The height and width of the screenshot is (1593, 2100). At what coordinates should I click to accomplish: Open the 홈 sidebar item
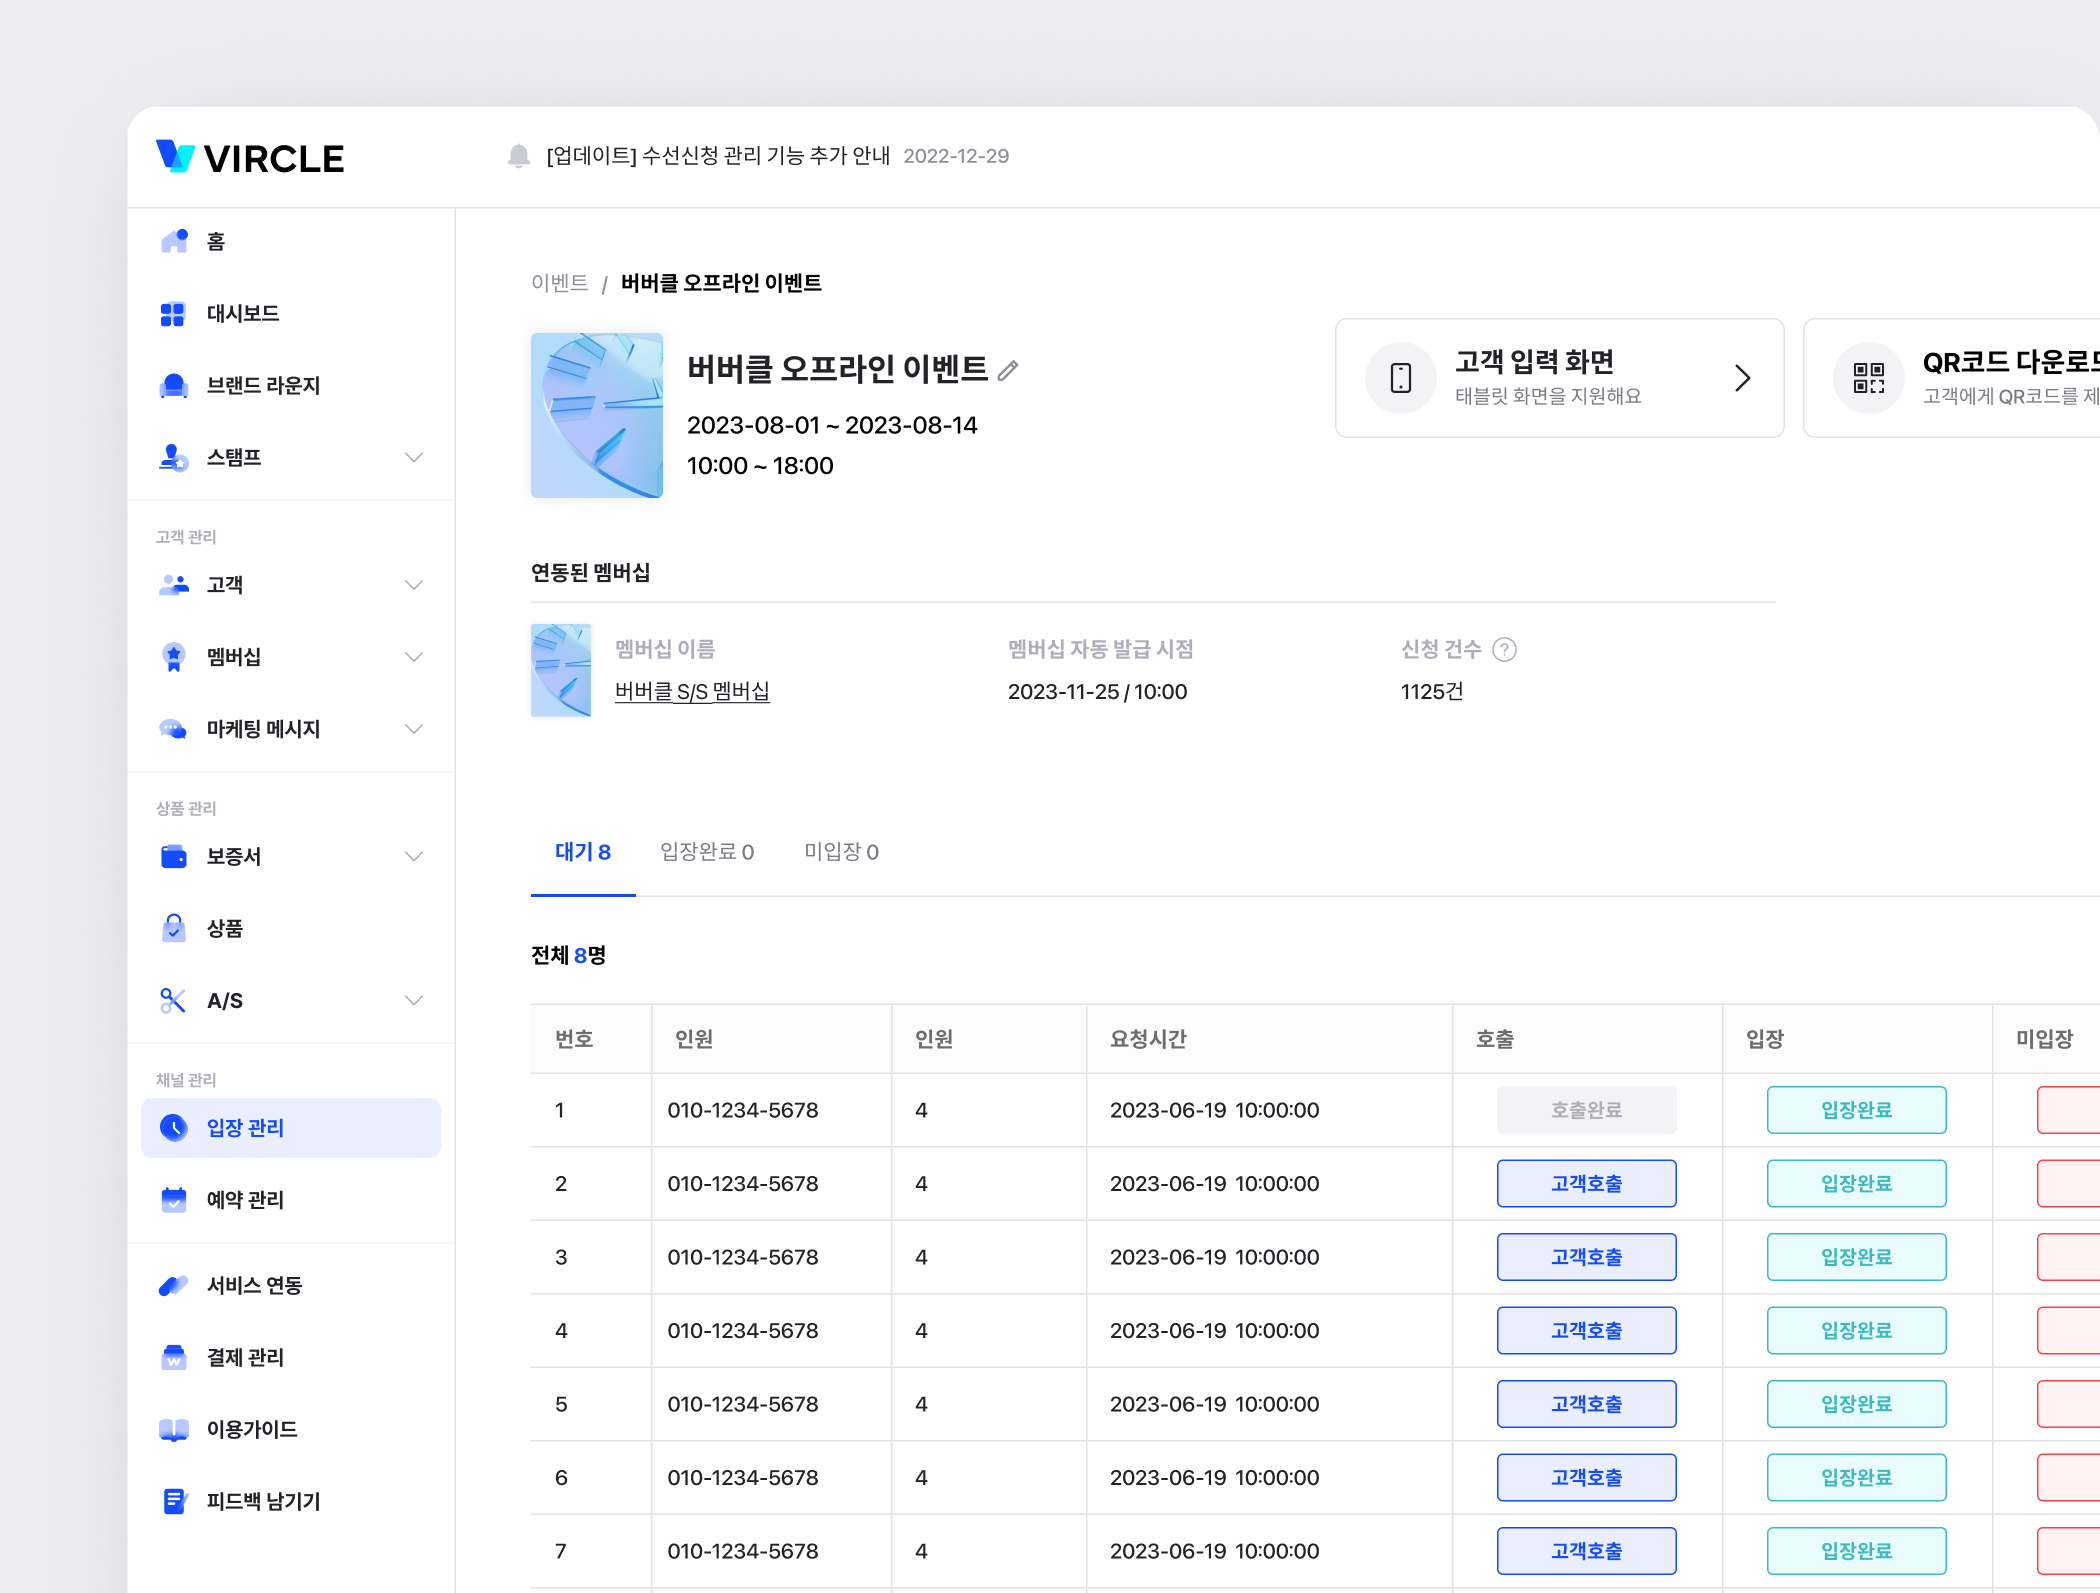[x=215, y=242]
